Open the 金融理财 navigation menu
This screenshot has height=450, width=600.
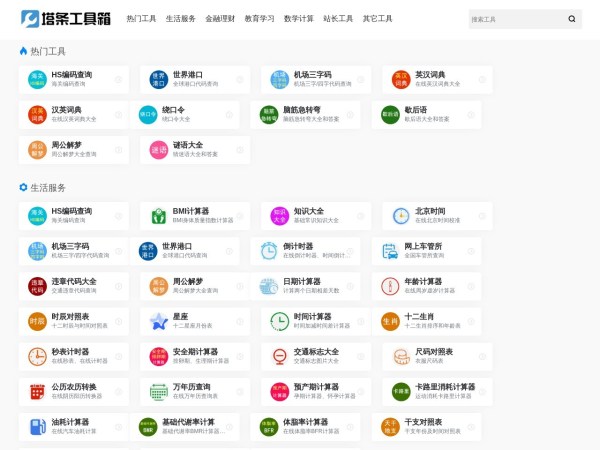click(x=220, y=19)
